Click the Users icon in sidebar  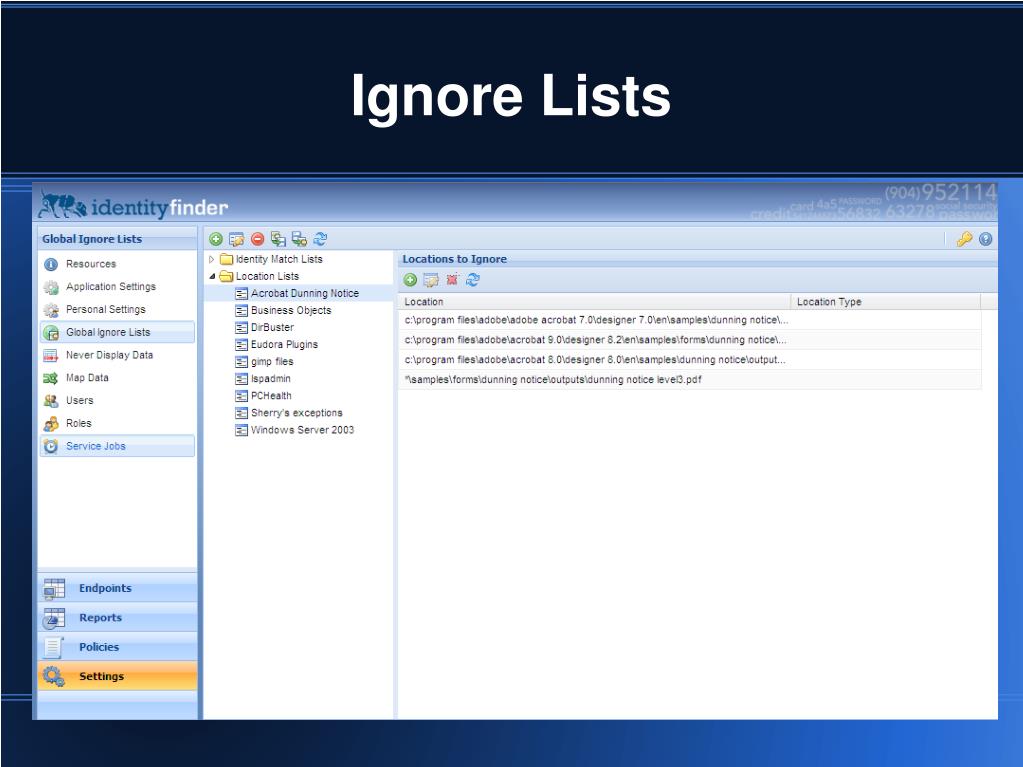(51, 401)
